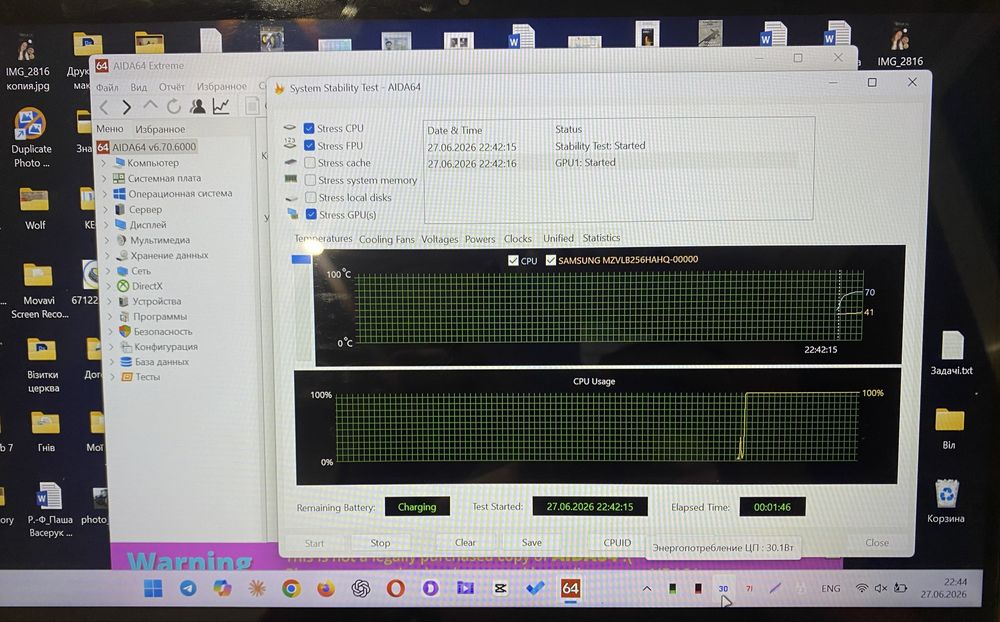The width and height of the screenshot is (1000, 622).
Task: Open the CPUID panel button
Action: [617, 542]
